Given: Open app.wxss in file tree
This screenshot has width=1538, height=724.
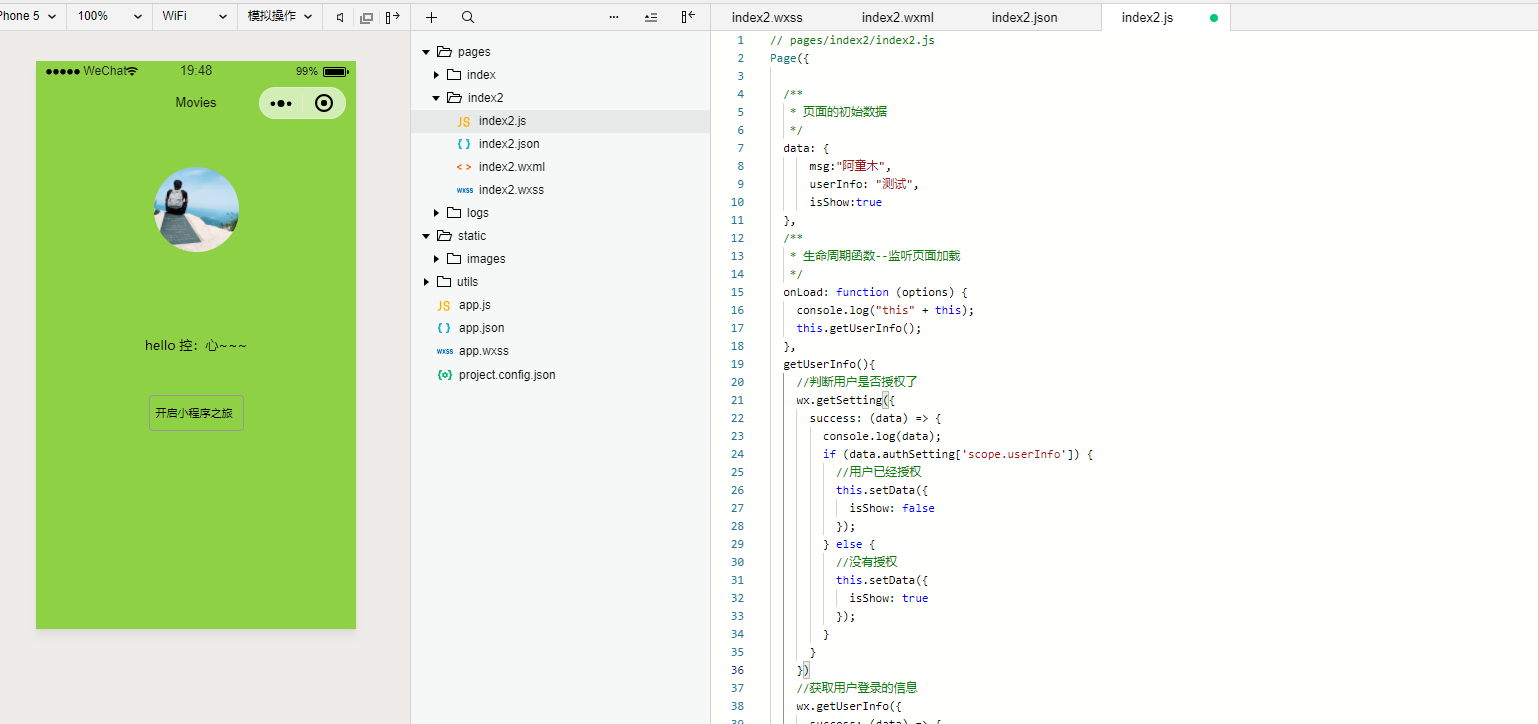Looking at the screenshot, I should tap(560, 351).
